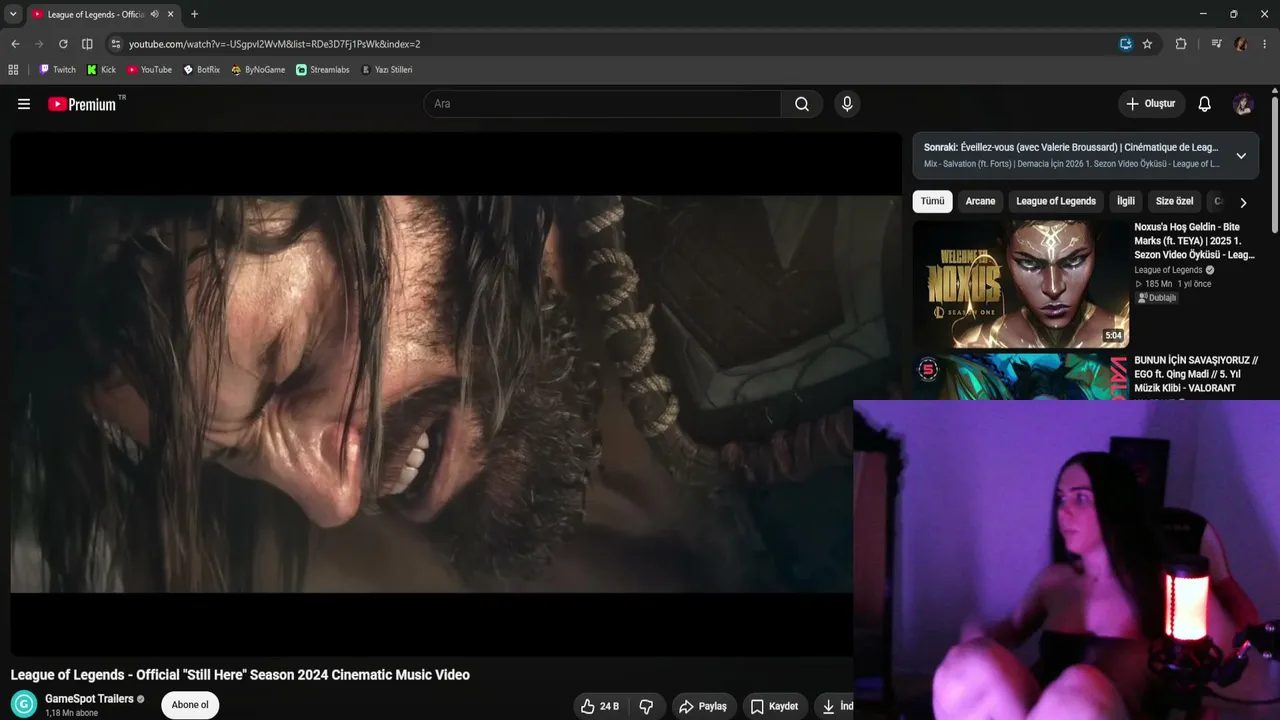
Task: Select the Arcane filter chip
Action: [980, 201]
